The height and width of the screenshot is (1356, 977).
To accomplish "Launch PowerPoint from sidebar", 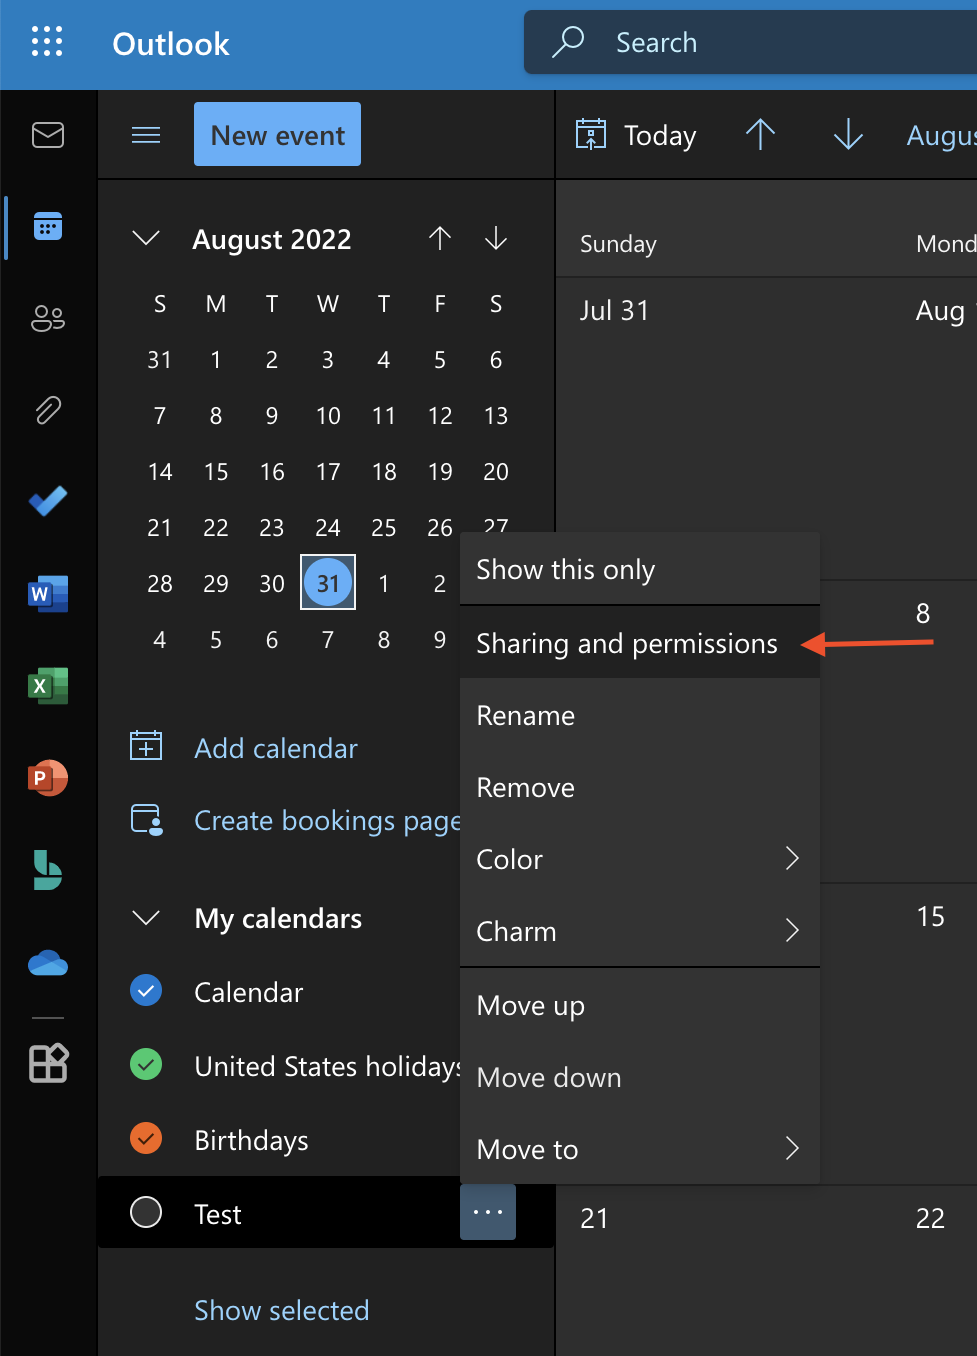I will tap(48, 778).
